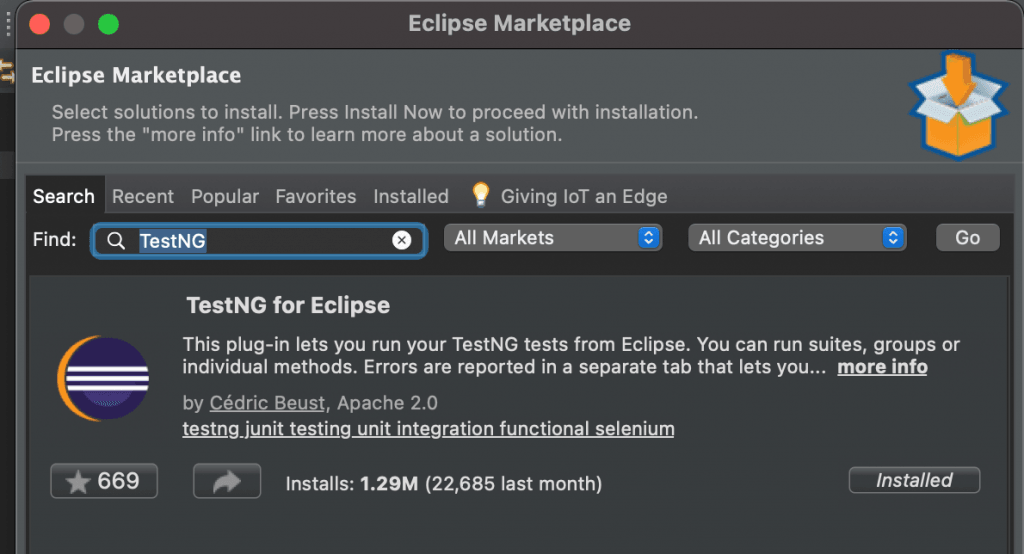Clear the search field with the X icon
The image size is (1024, 554).
(401, 240)
